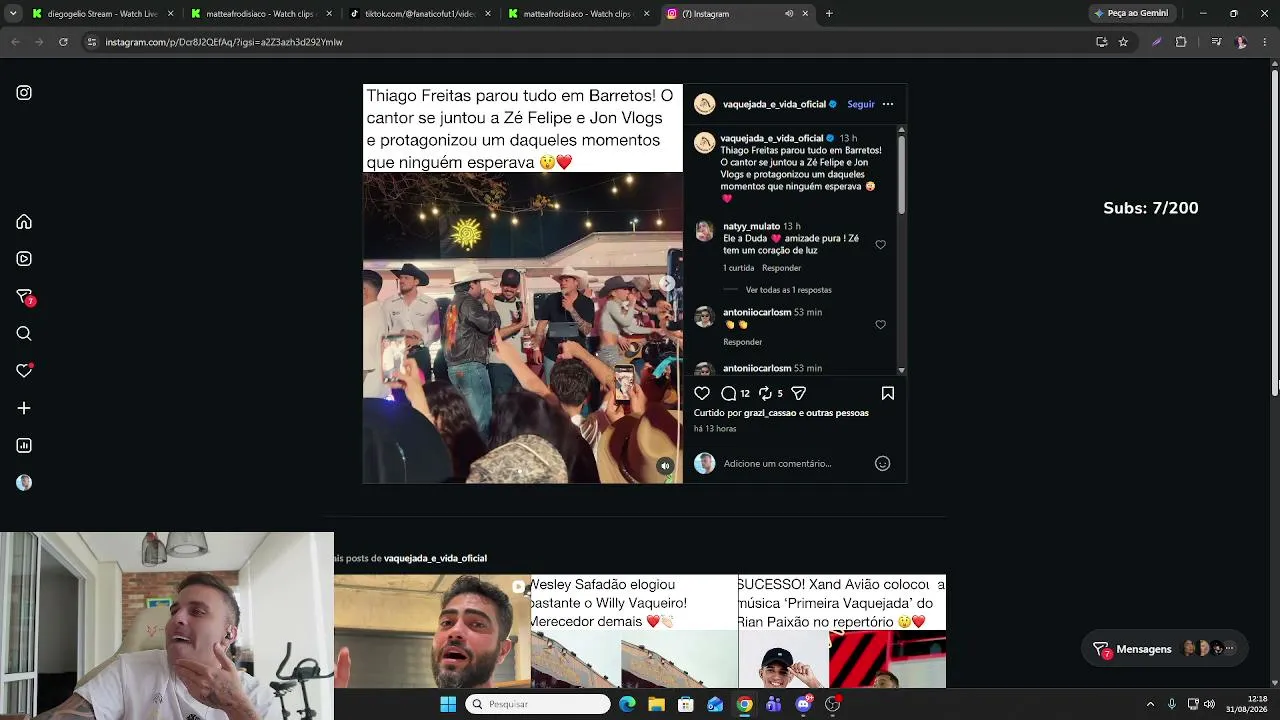Open the Instagram logo home link
This screenshot has height=720, width=1280.
(x=24, y=93)
